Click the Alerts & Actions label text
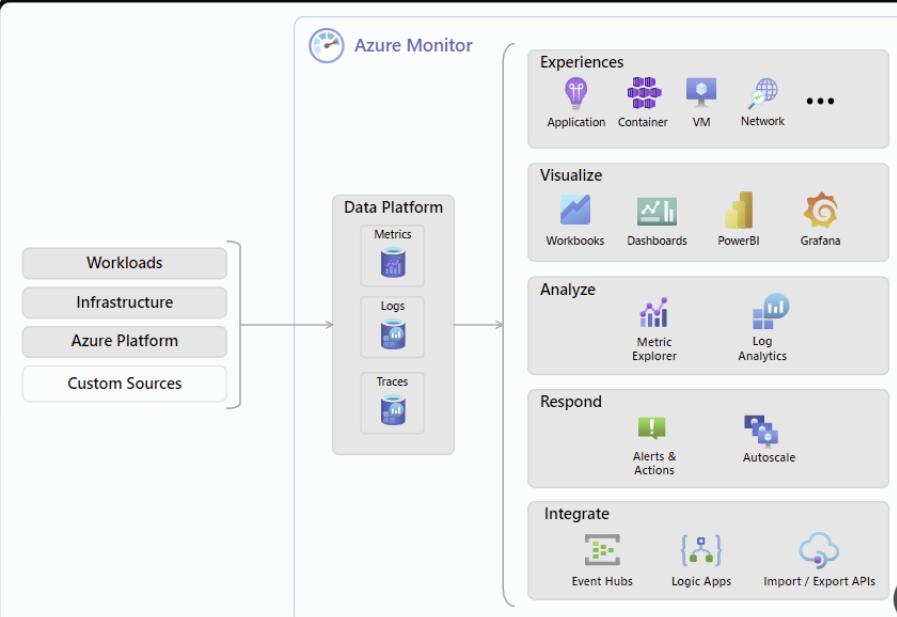This screenshot has height=617, width=897. click(654, 463)
